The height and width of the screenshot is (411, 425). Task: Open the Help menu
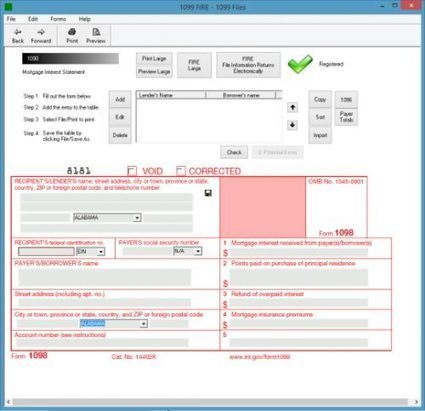point(85,19)
